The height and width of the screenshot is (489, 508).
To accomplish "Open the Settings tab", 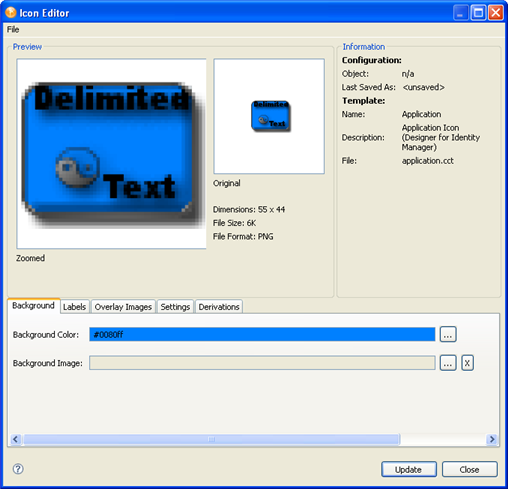I will (x=175, y=307).
